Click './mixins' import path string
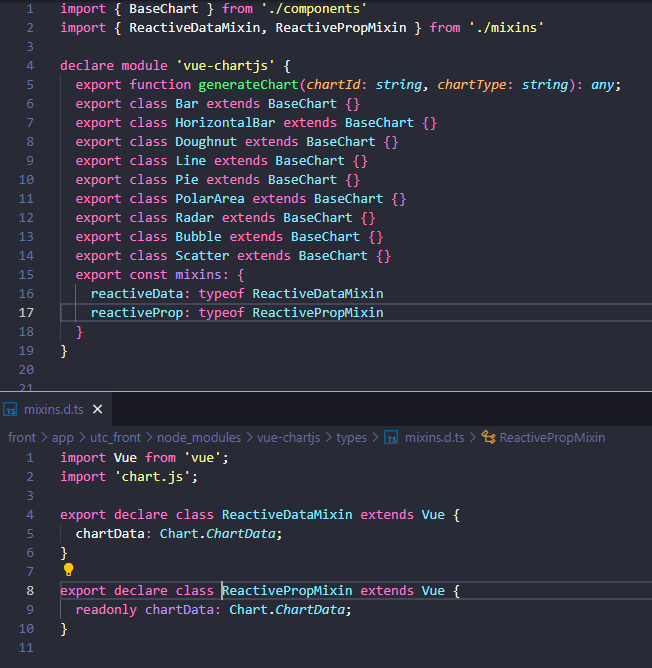Screen dimensions: 652x668 pyautogui.click(x=506, y=28)
